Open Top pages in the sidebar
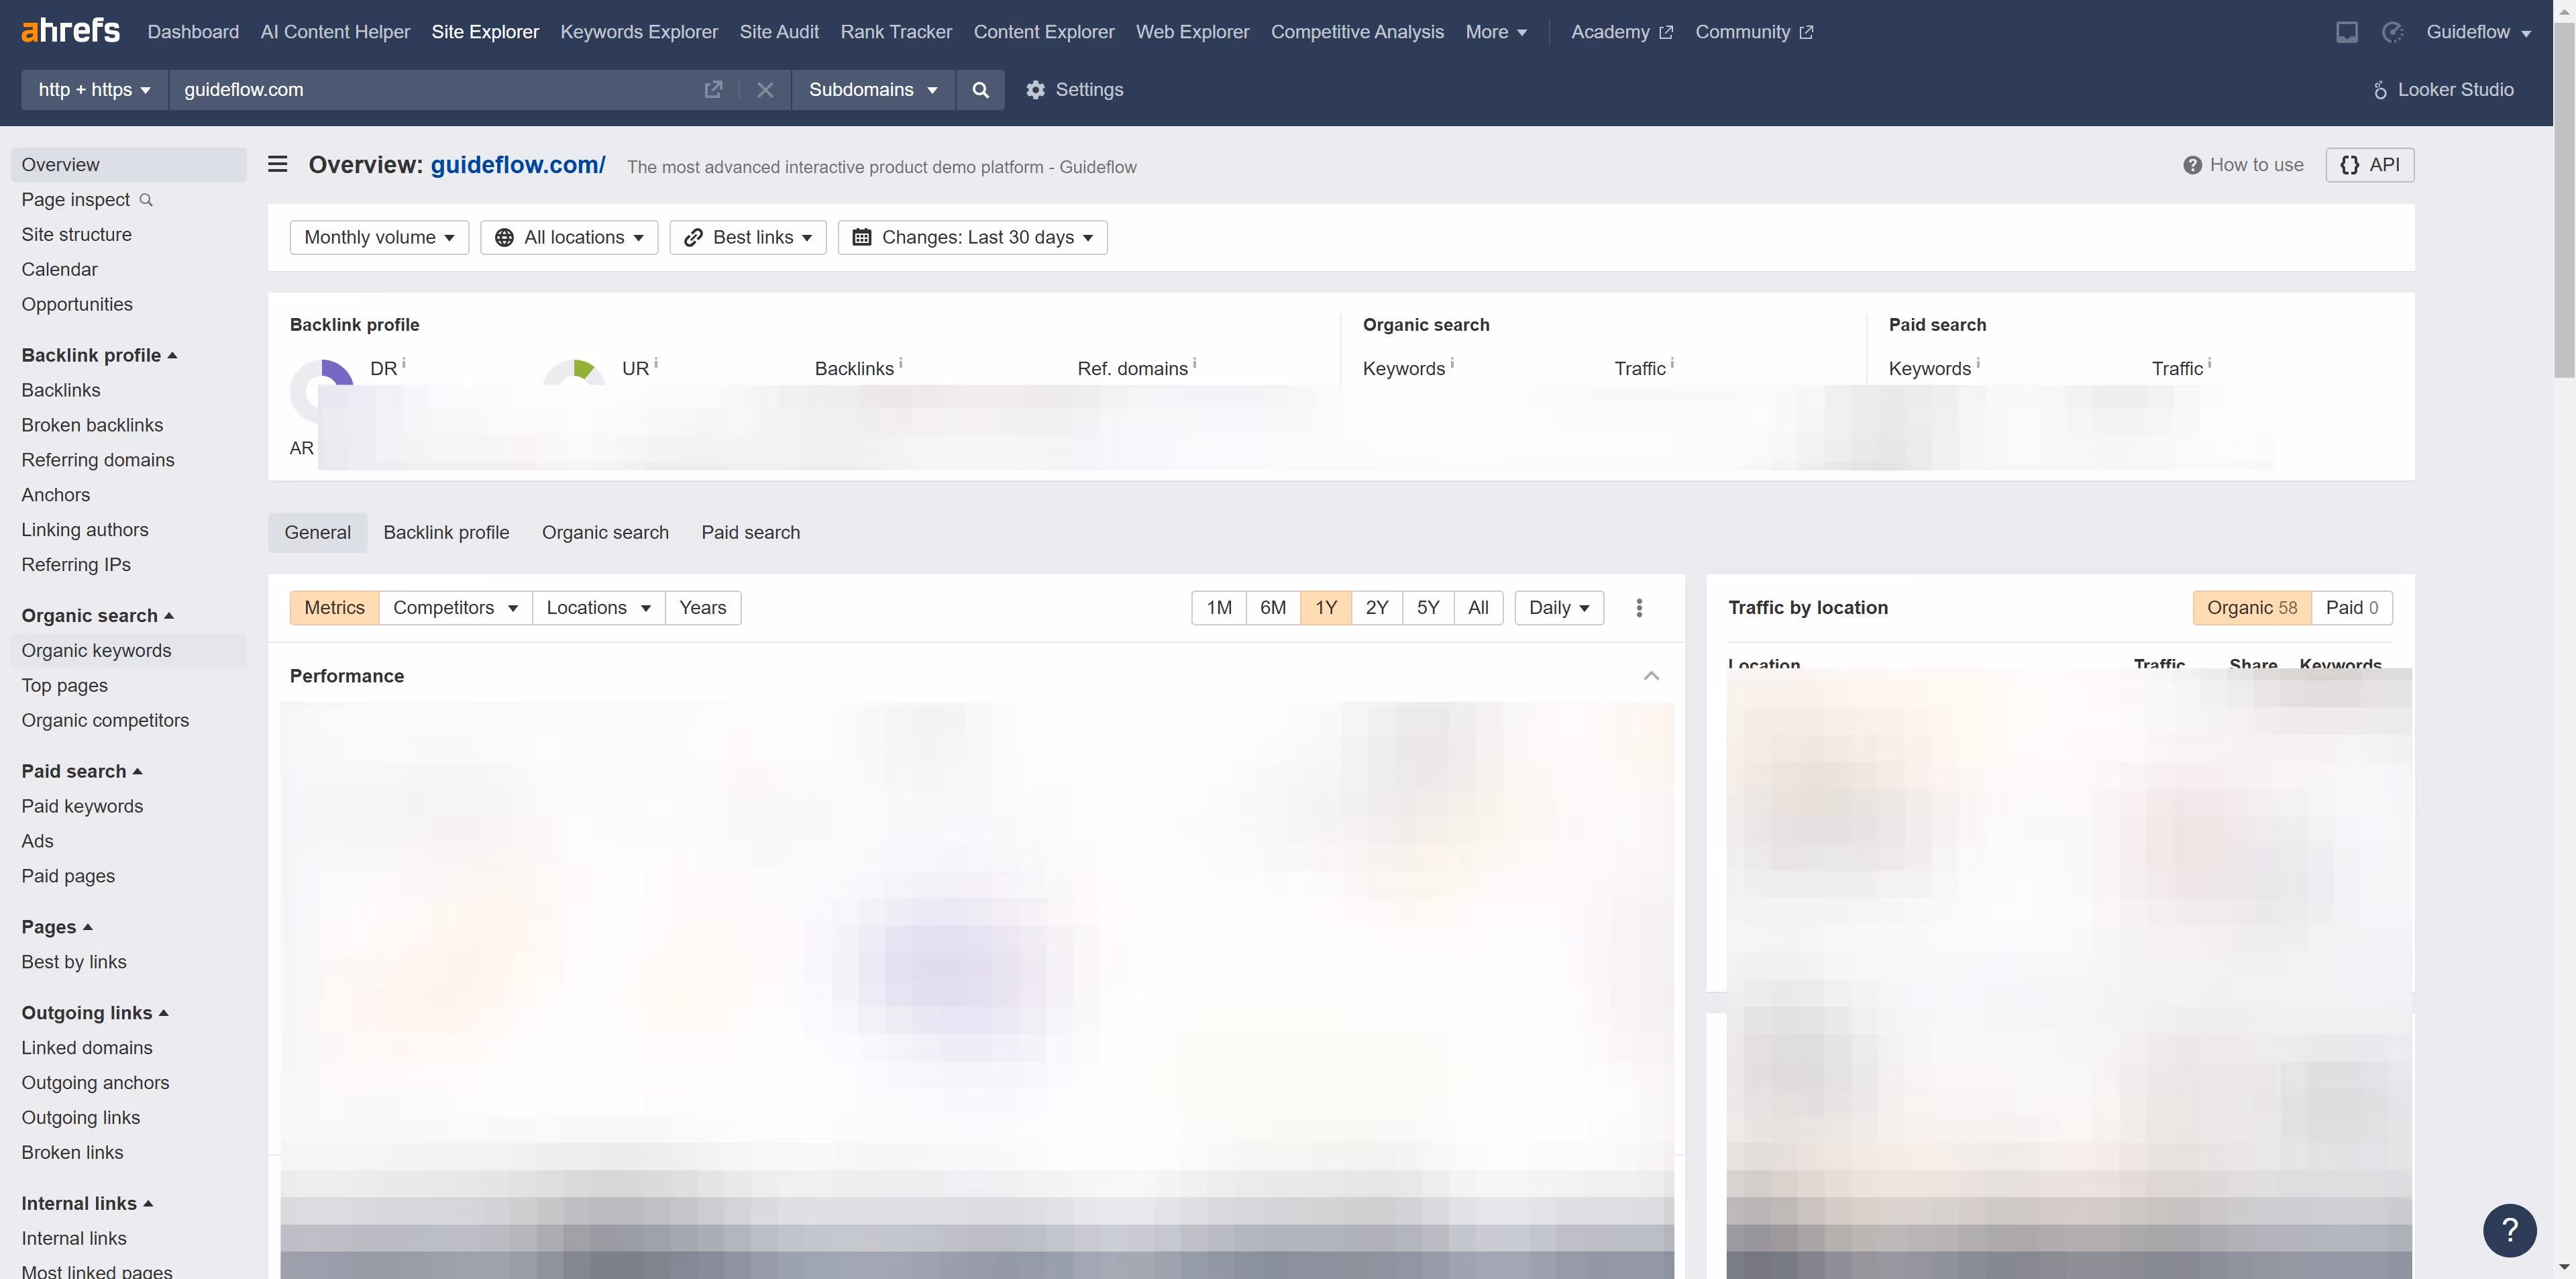2576x1279 pixels. [x=64, y=685]
